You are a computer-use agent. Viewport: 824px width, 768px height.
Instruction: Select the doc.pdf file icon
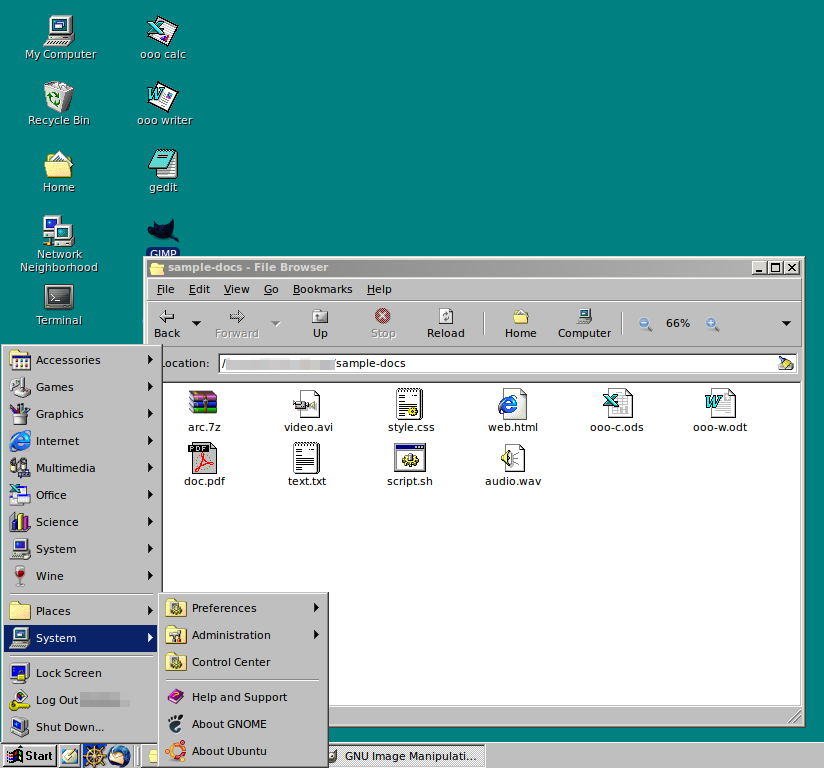pos(204,465)
